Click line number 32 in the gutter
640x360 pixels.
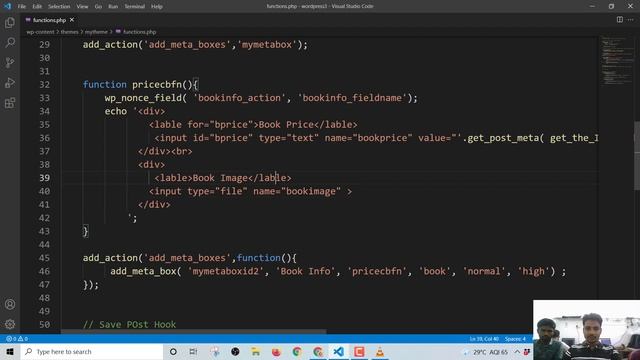(x=44, y=84)
